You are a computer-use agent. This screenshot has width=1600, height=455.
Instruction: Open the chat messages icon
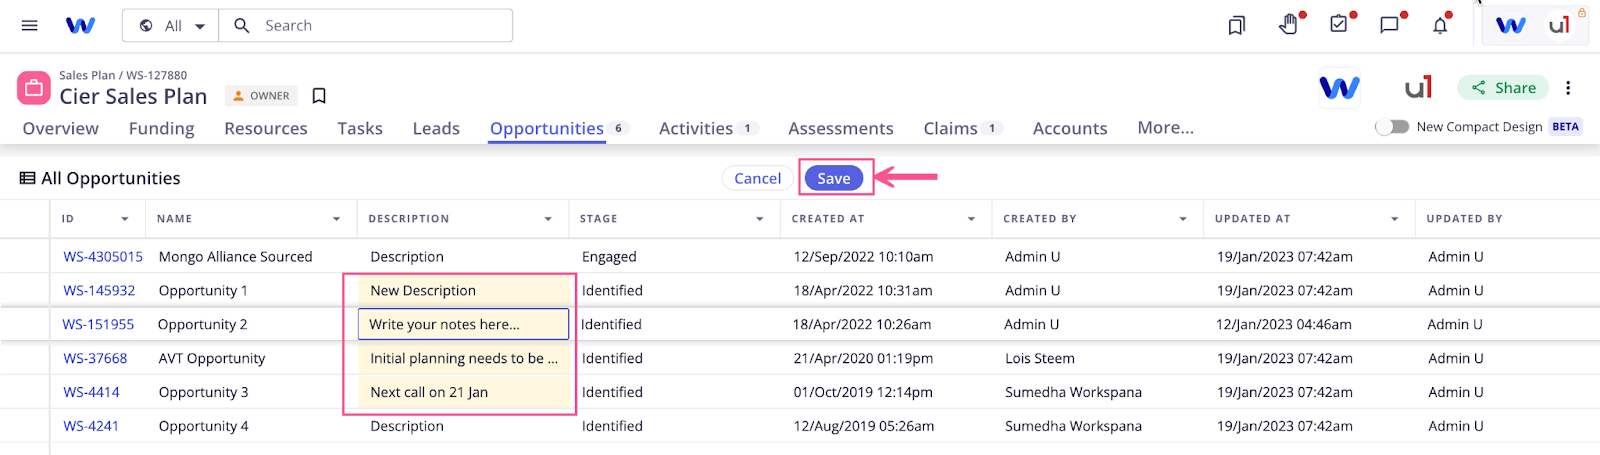pos(1390,25)
